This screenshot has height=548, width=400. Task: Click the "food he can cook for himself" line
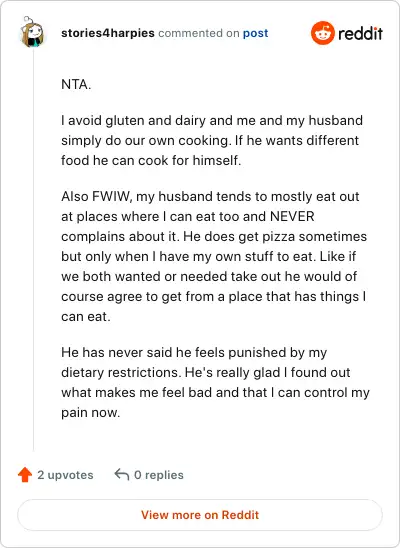[x=151, y=160]
